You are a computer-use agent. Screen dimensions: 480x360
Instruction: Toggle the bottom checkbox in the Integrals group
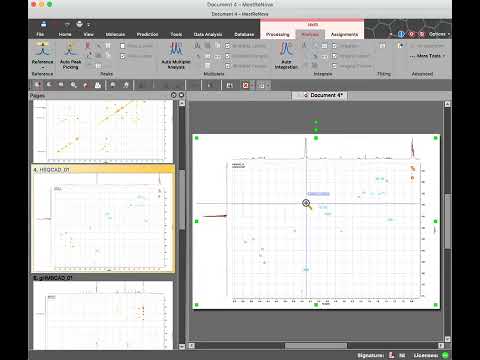(334, 66)
